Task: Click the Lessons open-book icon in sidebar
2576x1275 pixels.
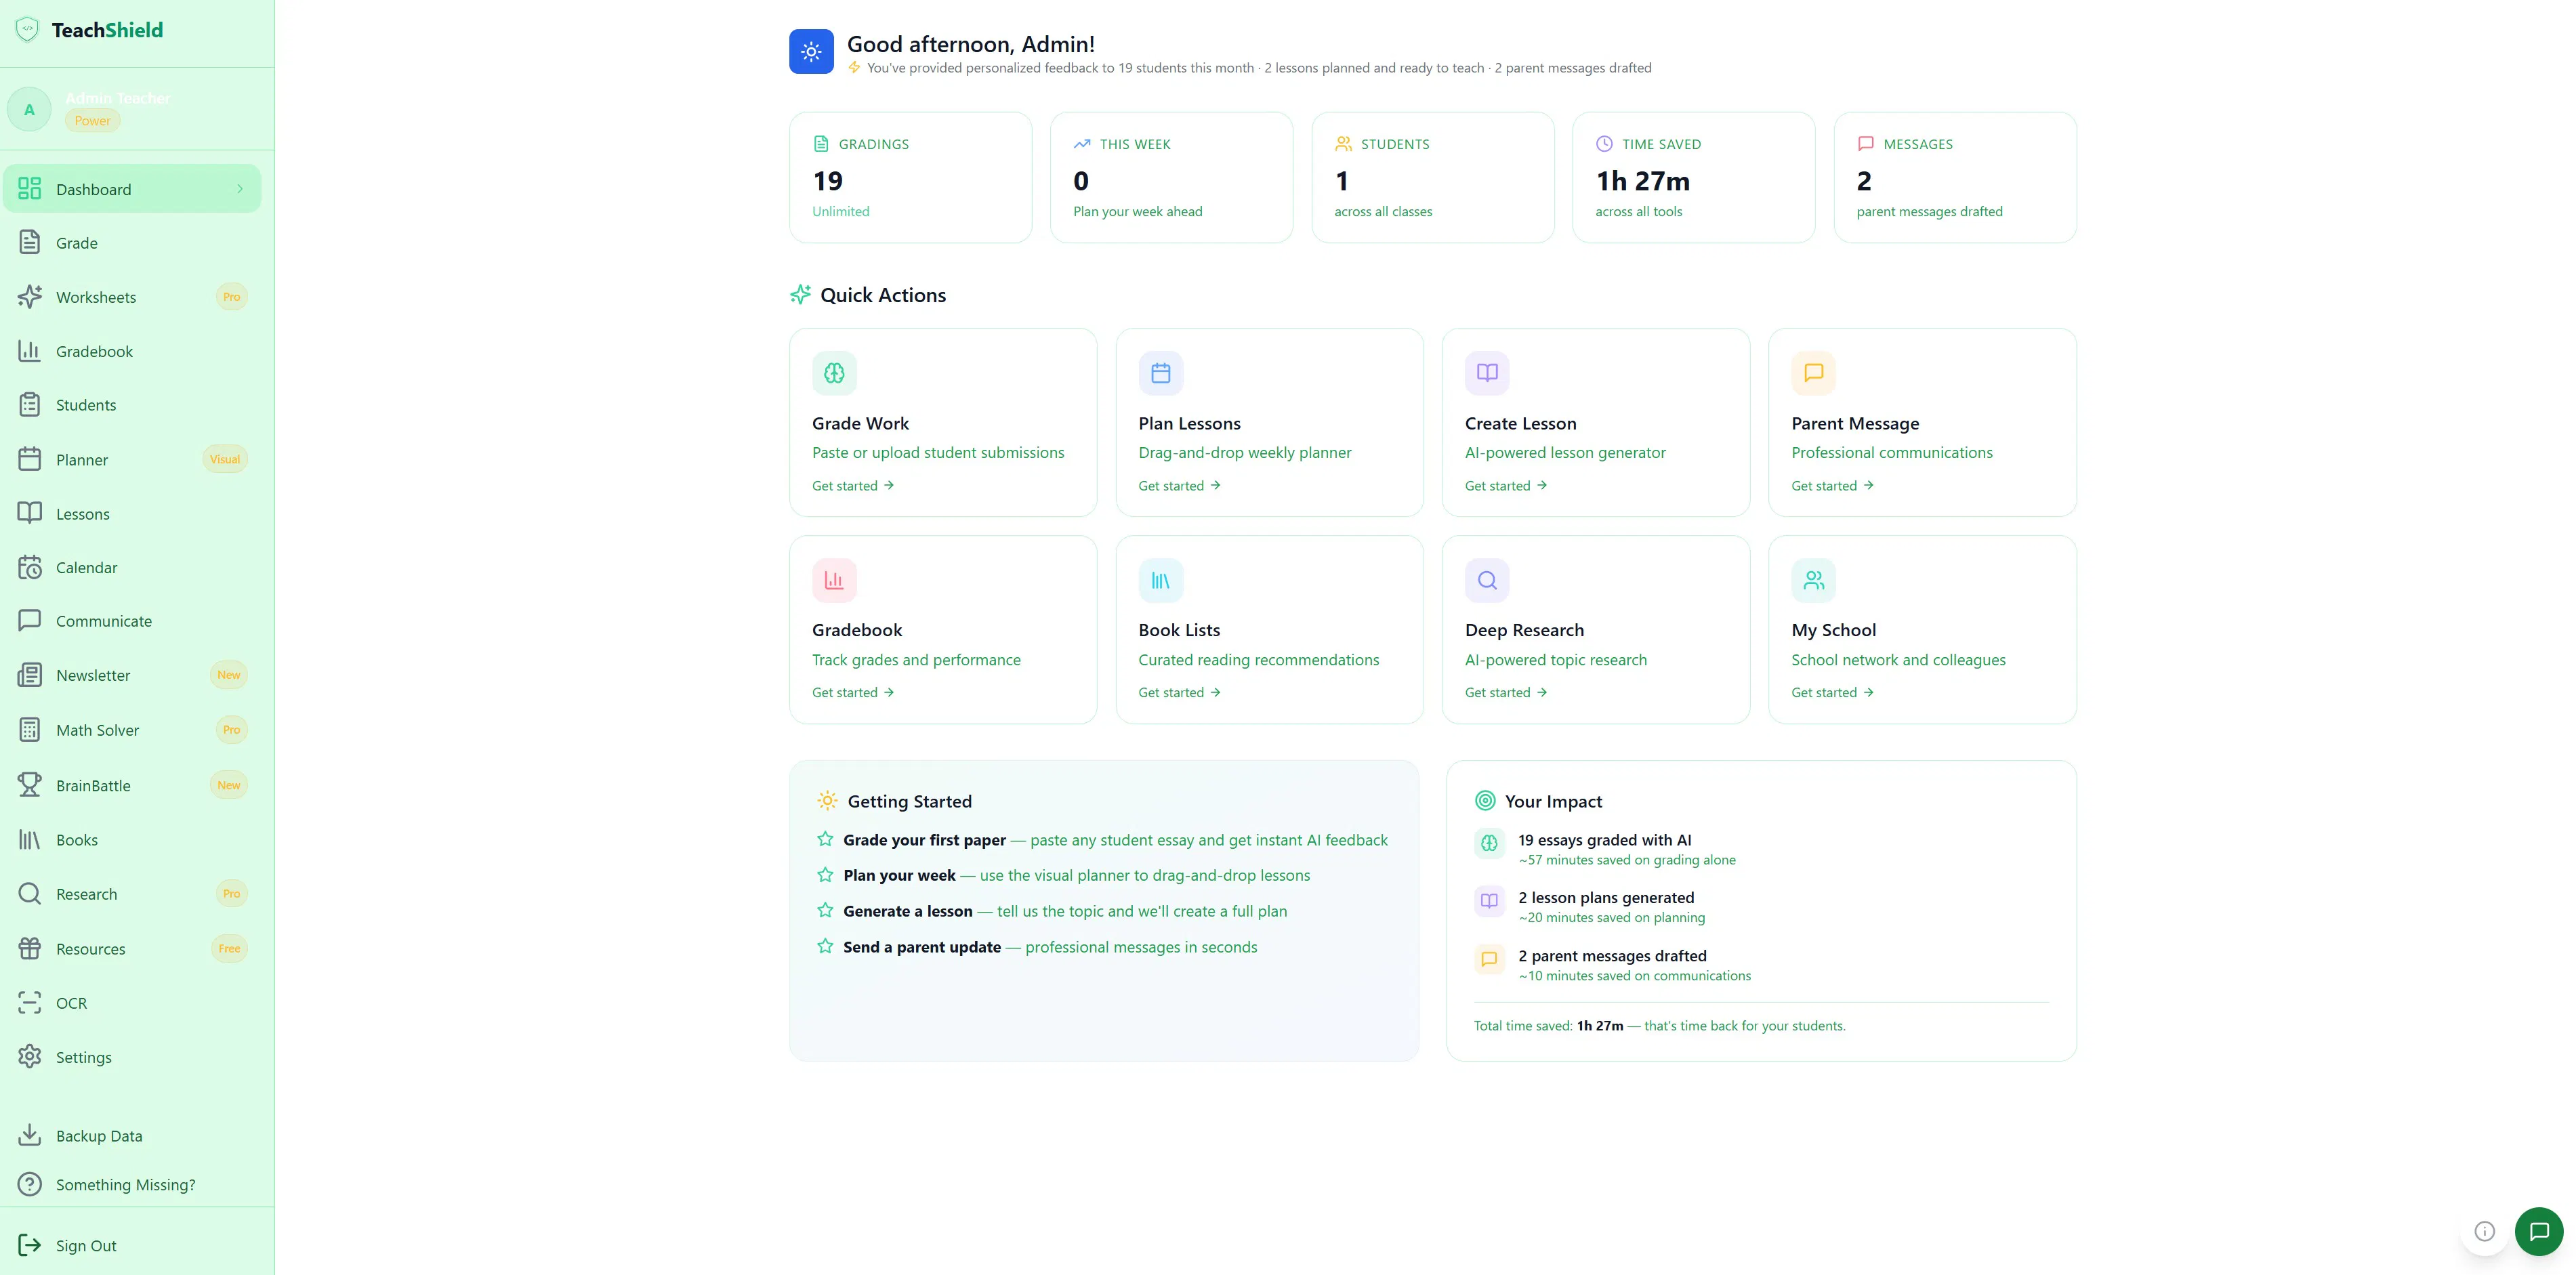Action: click(x=30, y=514)
